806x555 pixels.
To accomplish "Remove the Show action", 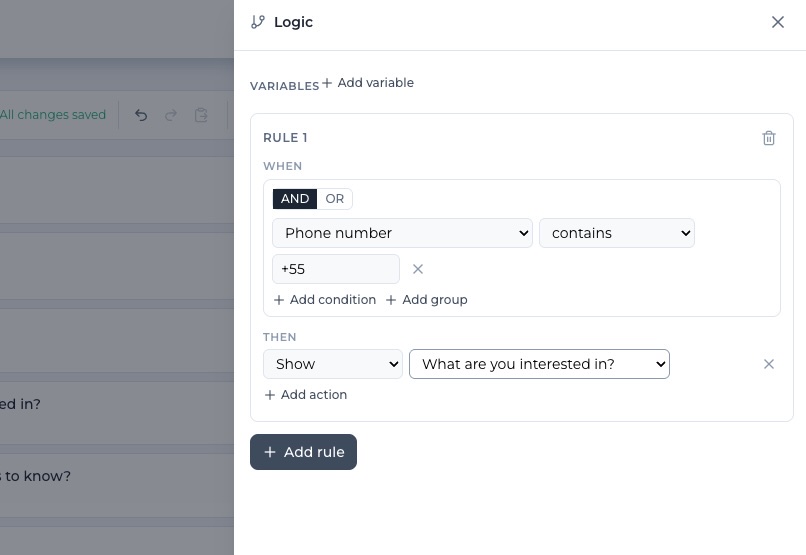I will click(x=768, y=364).
